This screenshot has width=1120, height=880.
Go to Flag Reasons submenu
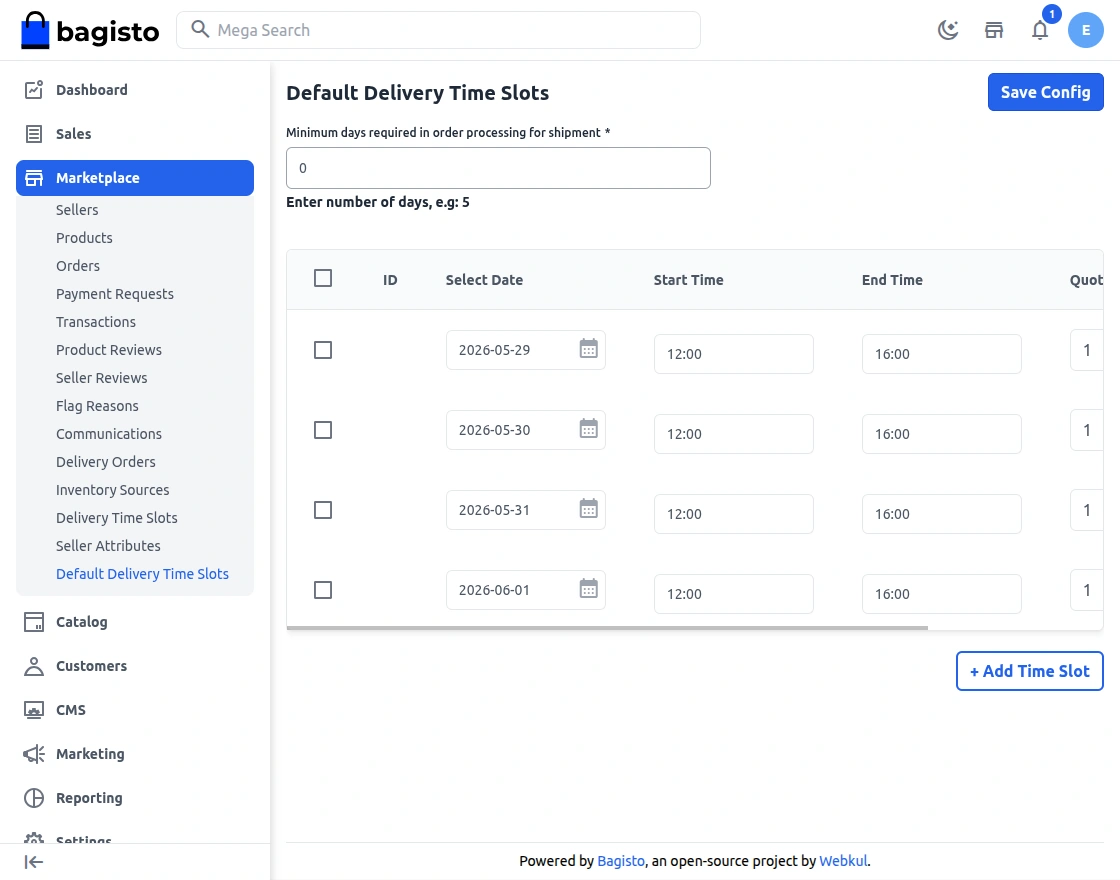tap(97, 406)
